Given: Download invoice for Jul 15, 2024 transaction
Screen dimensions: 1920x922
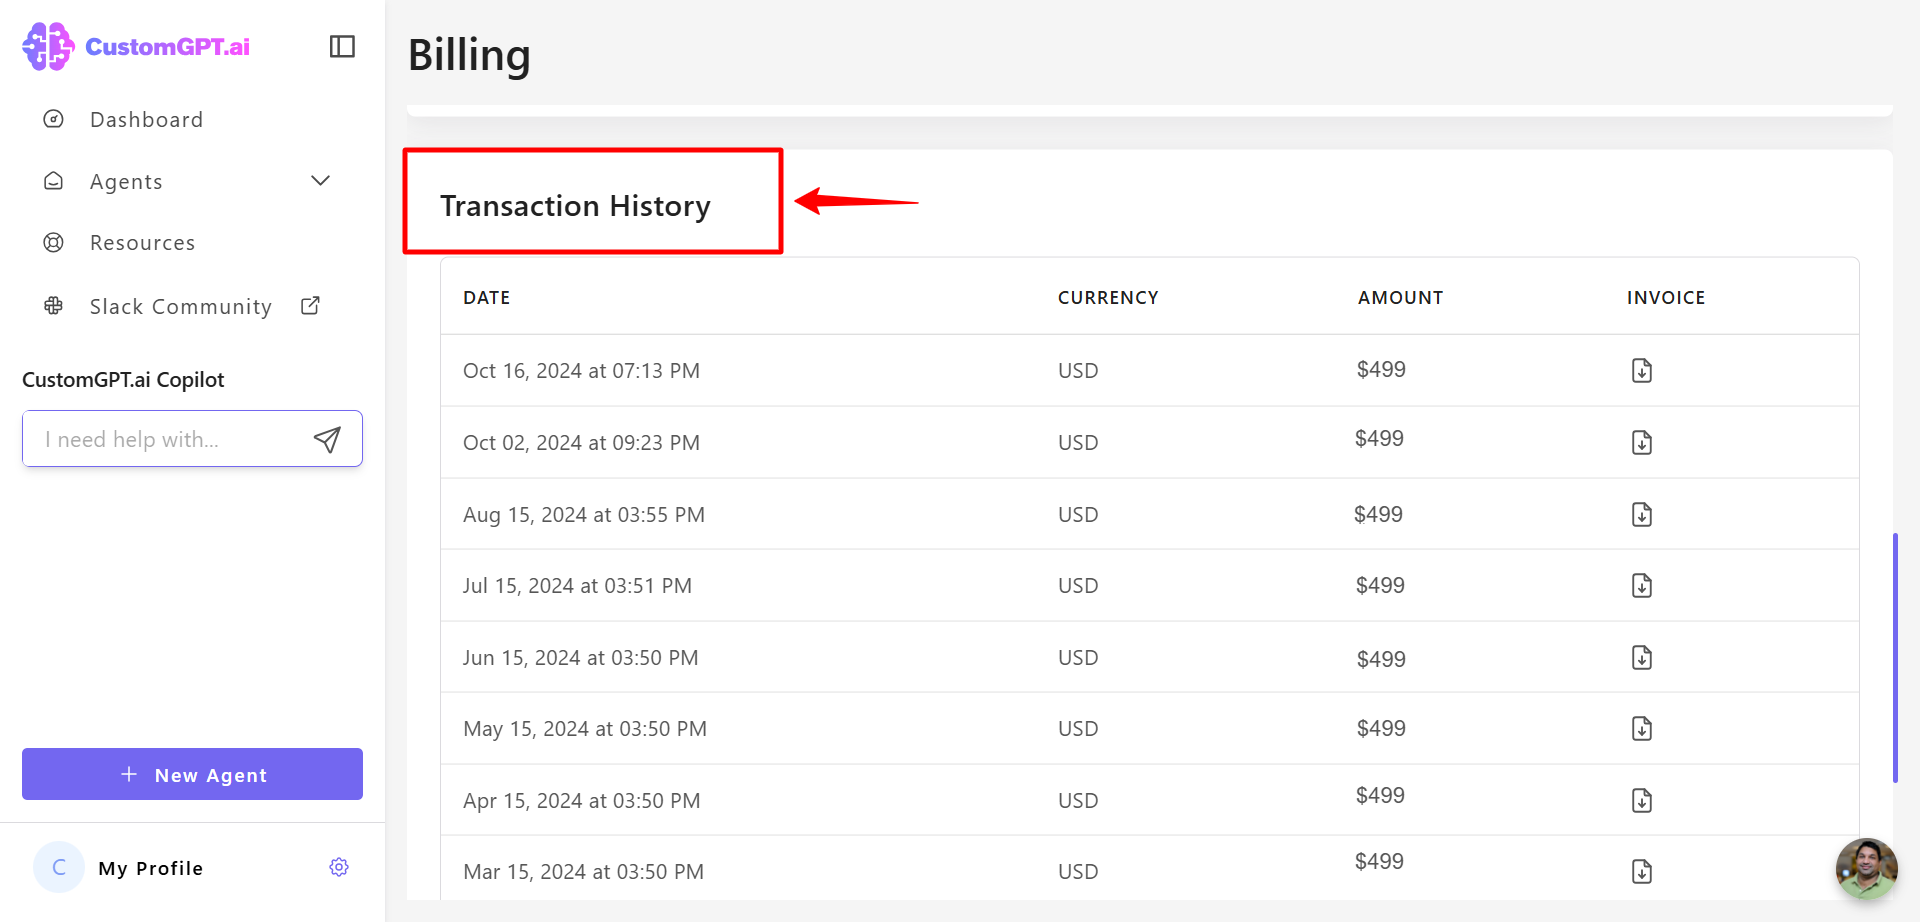Looking at the screenshot, I should point(1641,586).
